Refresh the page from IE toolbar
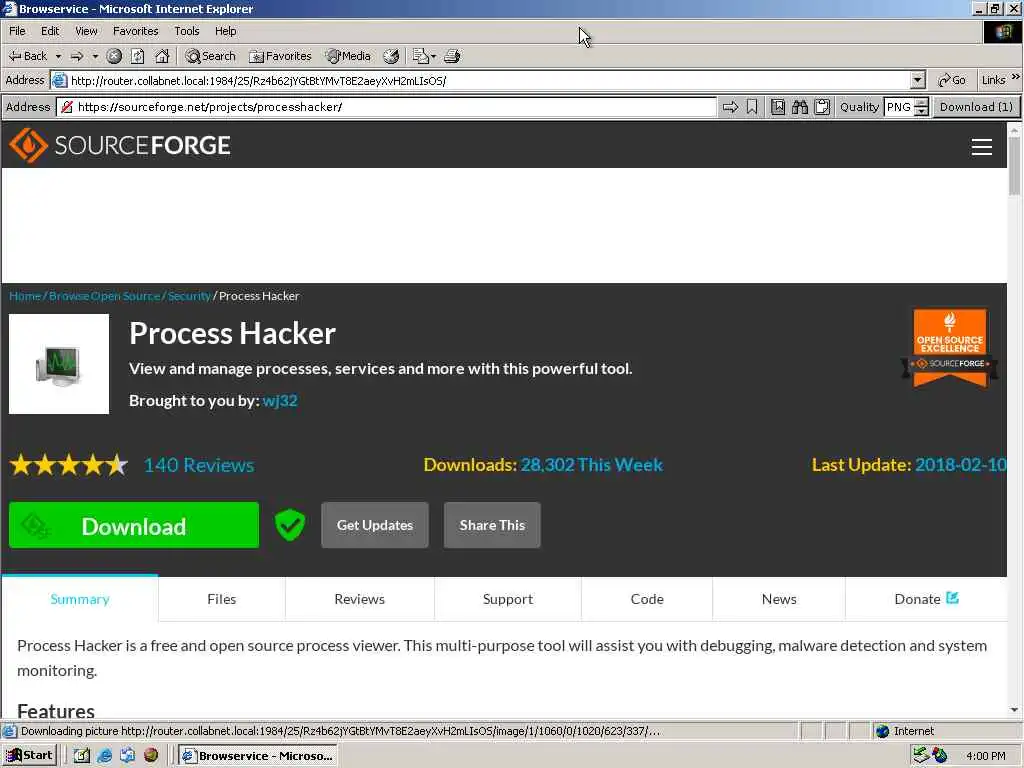The height and width of the screenshot is (768, 1024). pyautogui.click(x=138, y=56)
